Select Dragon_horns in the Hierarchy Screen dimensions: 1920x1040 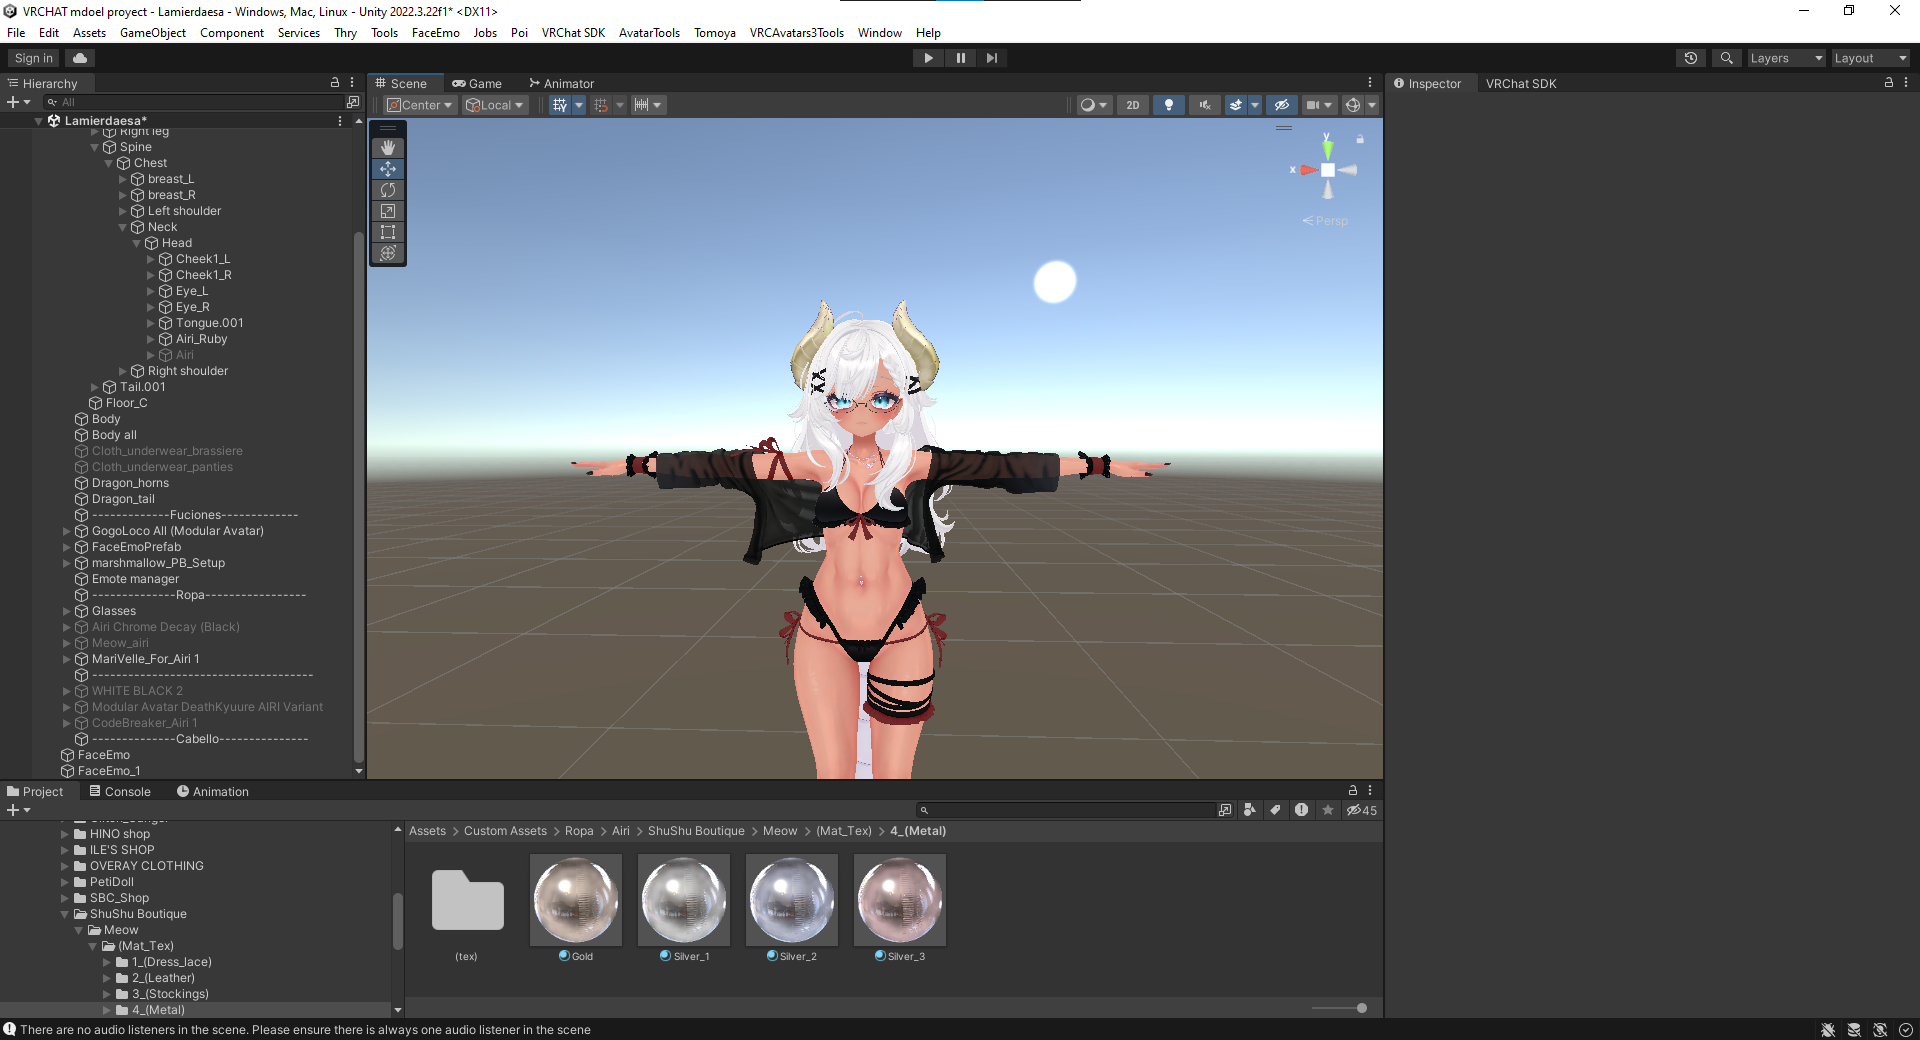coord(130,483)
